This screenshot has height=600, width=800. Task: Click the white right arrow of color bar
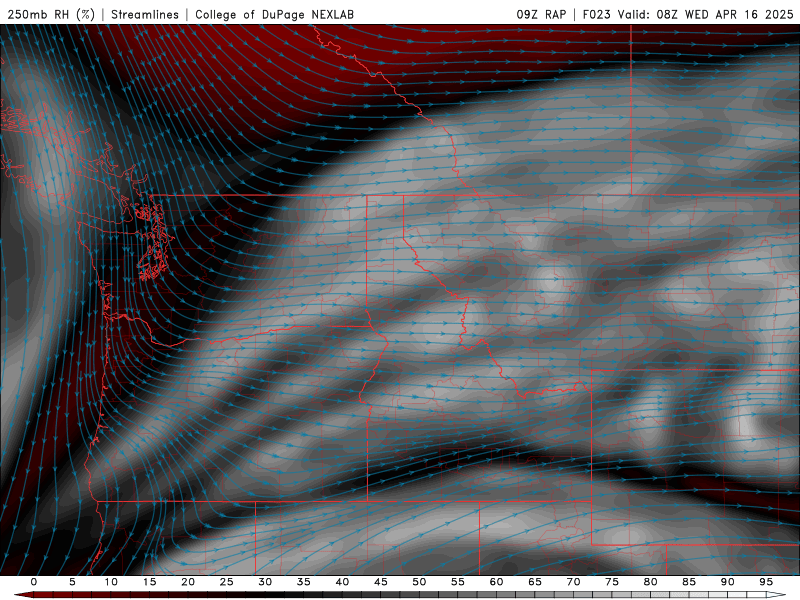777,595
